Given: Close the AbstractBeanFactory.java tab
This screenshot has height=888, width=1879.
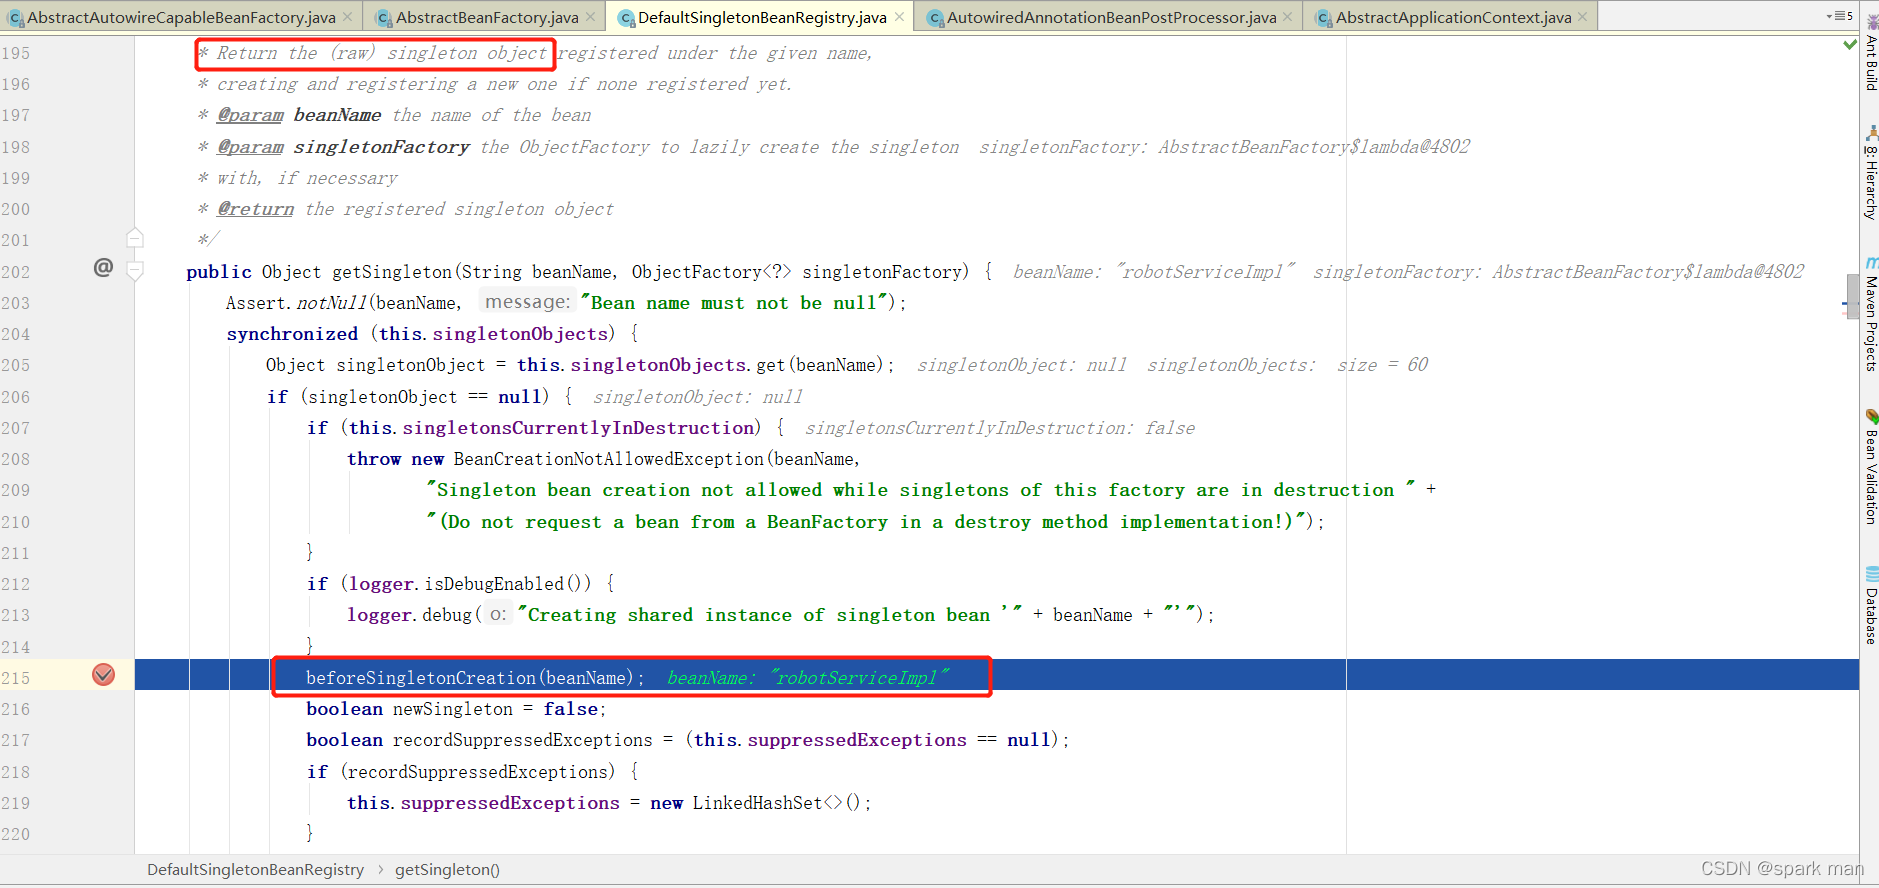Looking at the screenshot, I should tap(590, 17).
